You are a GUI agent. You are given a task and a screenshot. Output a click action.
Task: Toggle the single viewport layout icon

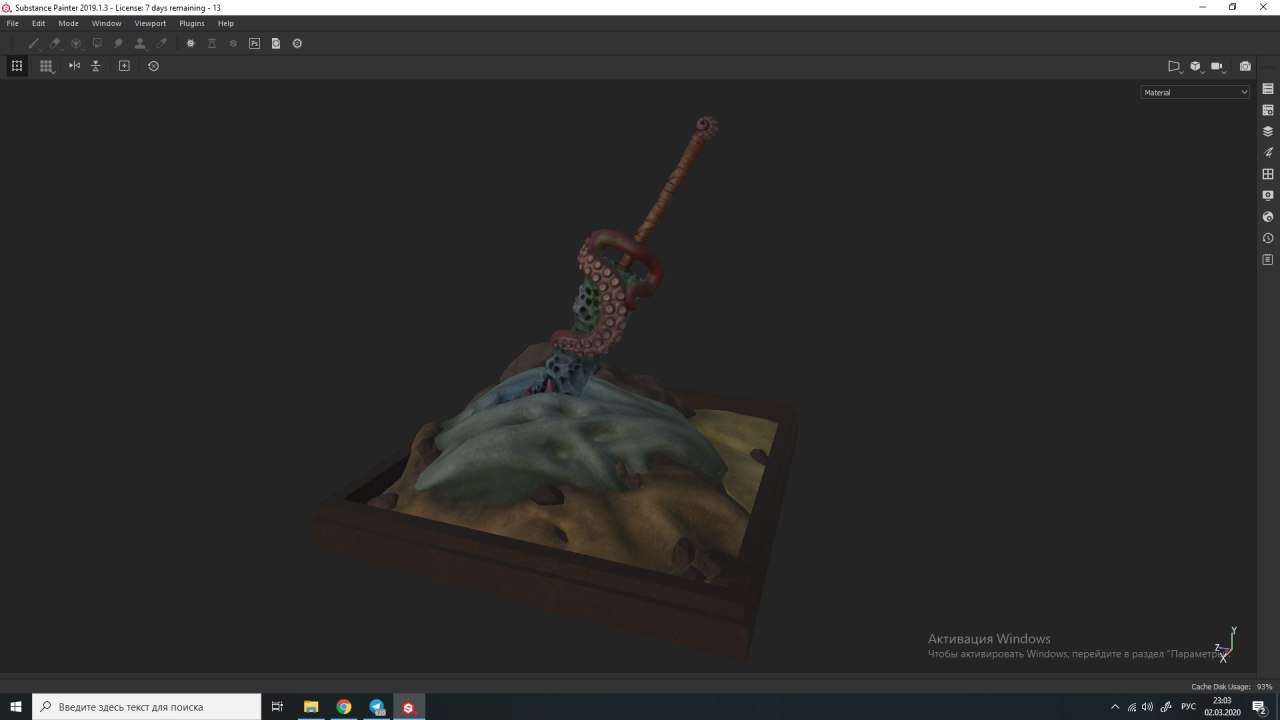pyautogui.click(x=17, y=66)
